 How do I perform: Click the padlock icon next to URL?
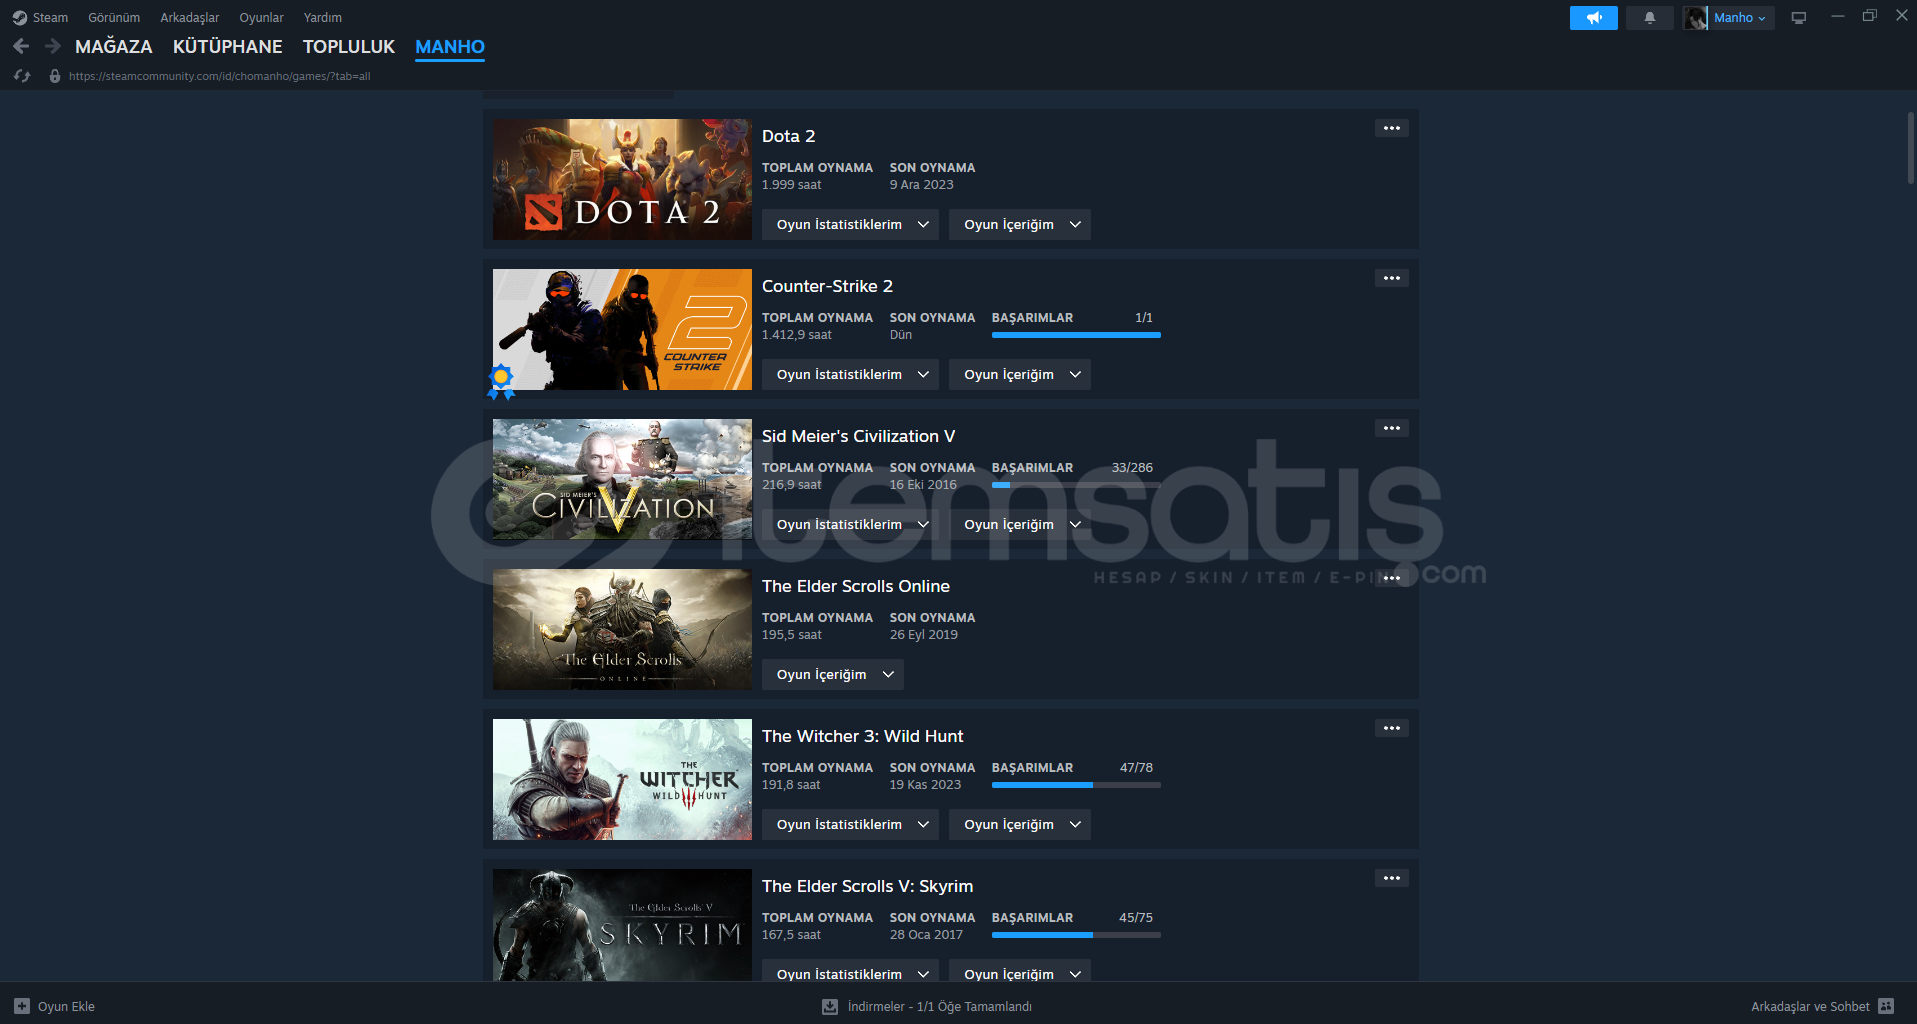pos(55,76)
